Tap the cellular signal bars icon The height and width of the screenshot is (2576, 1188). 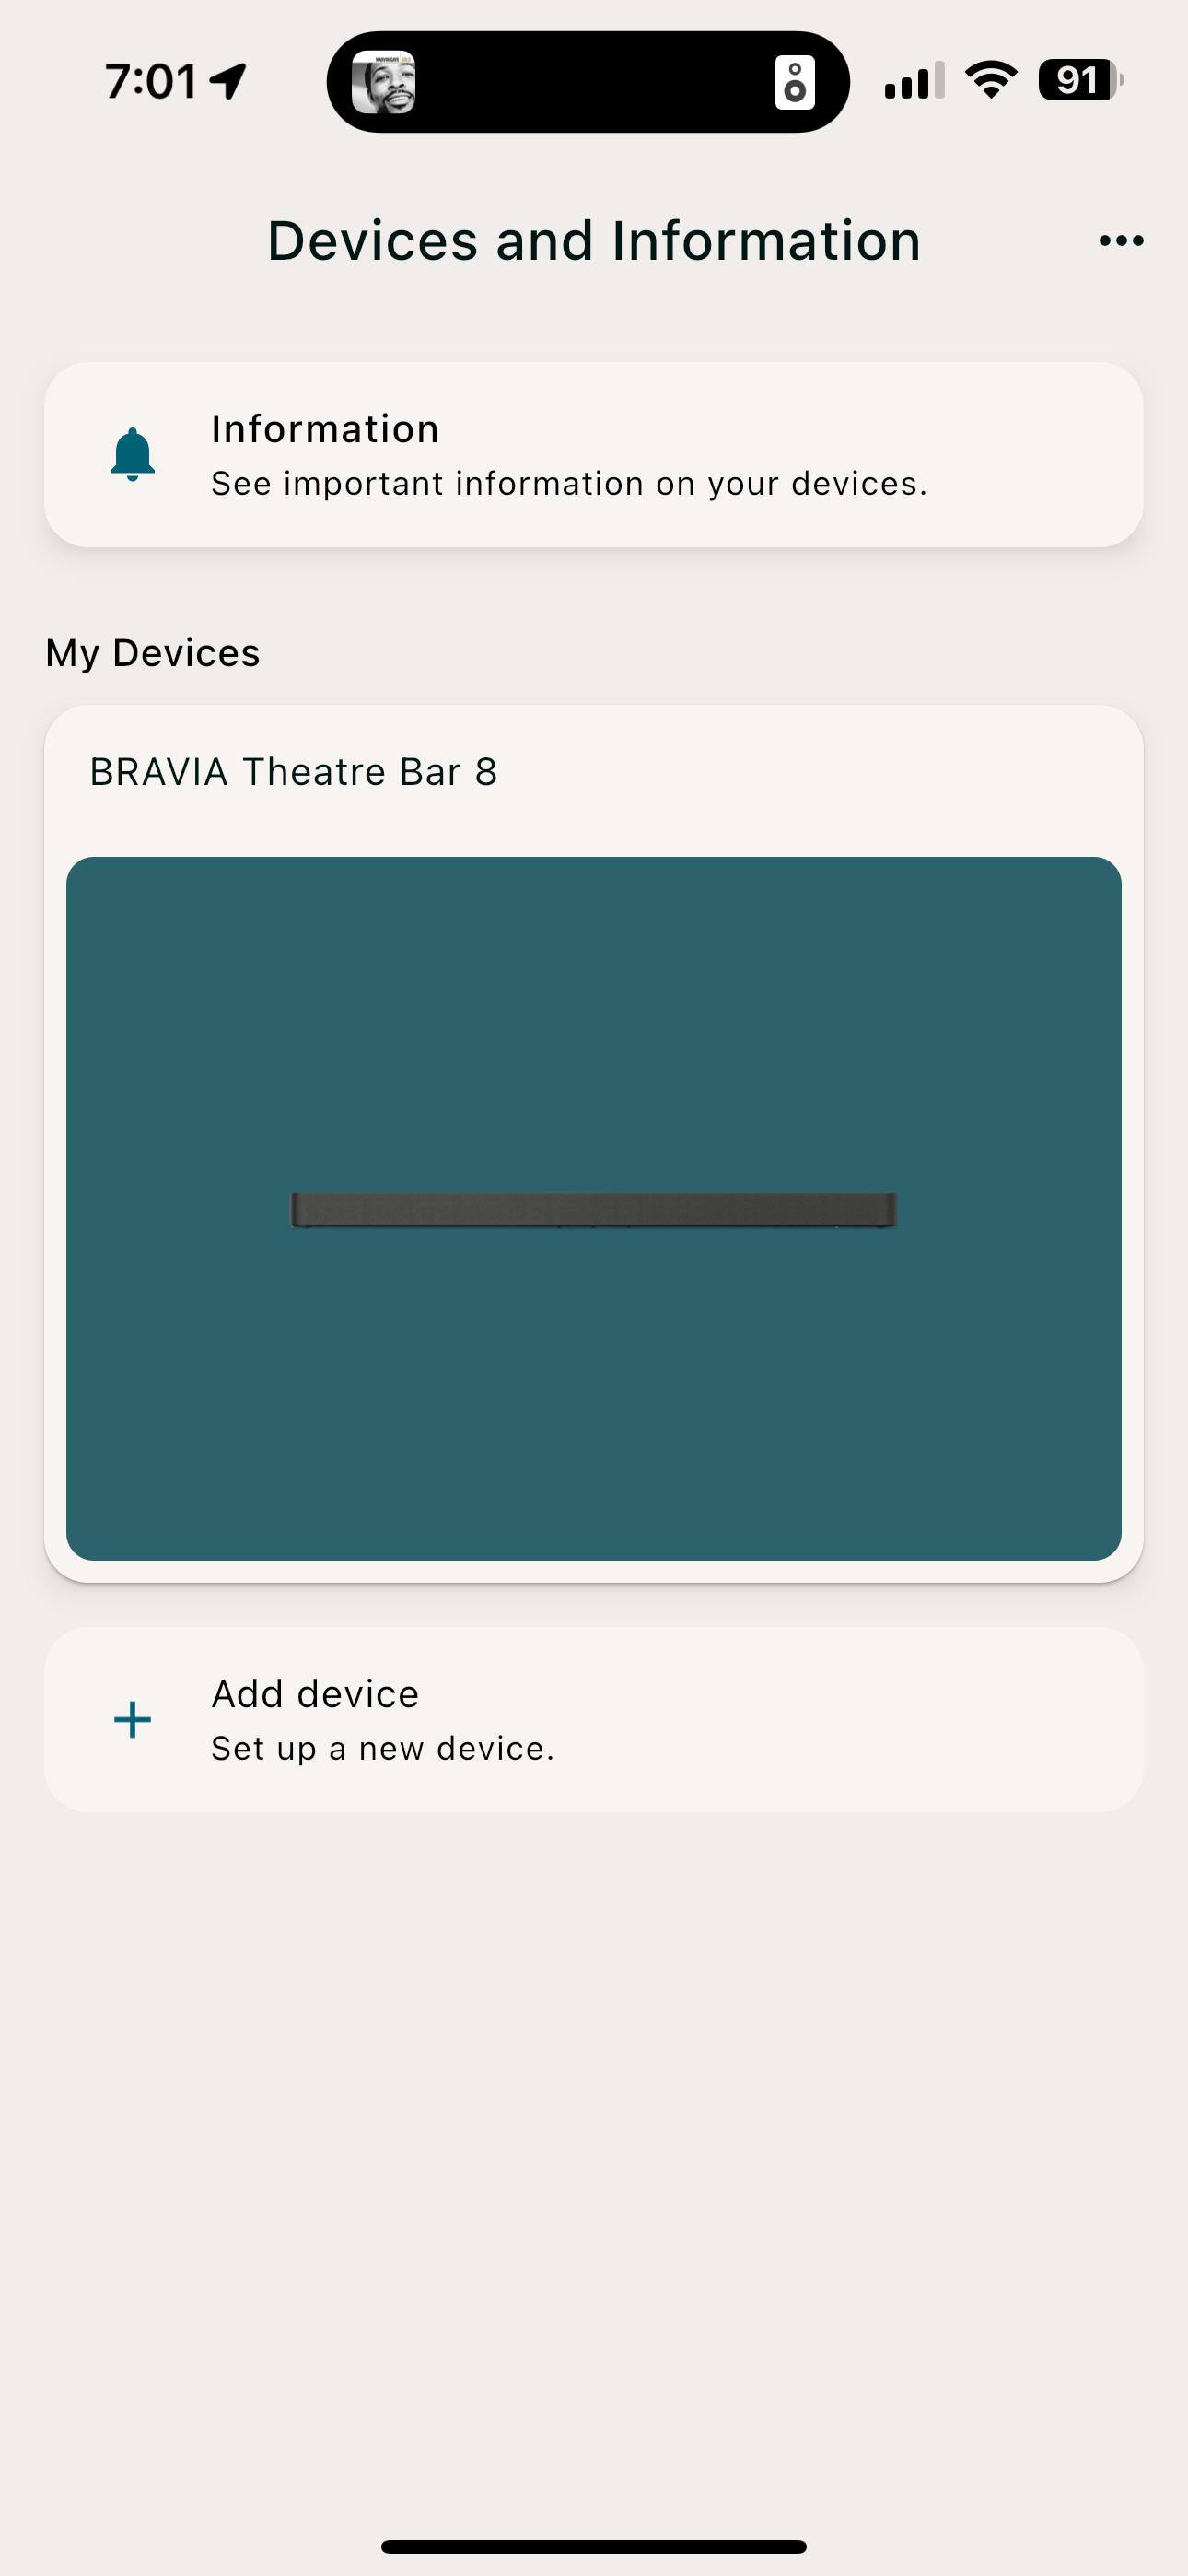(913, 82)
